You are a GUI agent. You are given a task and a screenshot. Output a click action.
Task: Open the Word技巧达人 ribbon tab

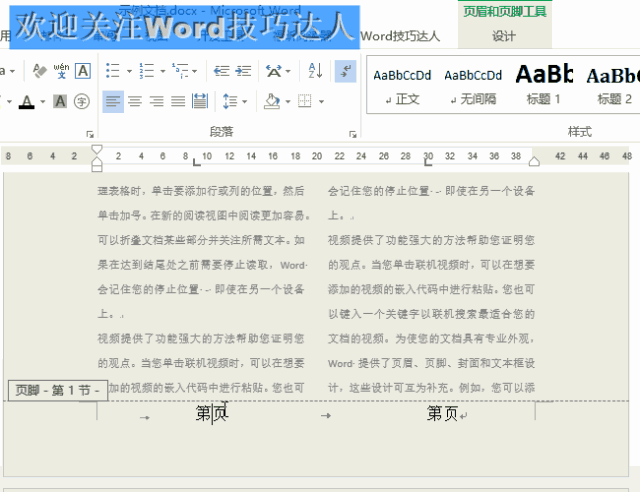[x=400, y=36]
